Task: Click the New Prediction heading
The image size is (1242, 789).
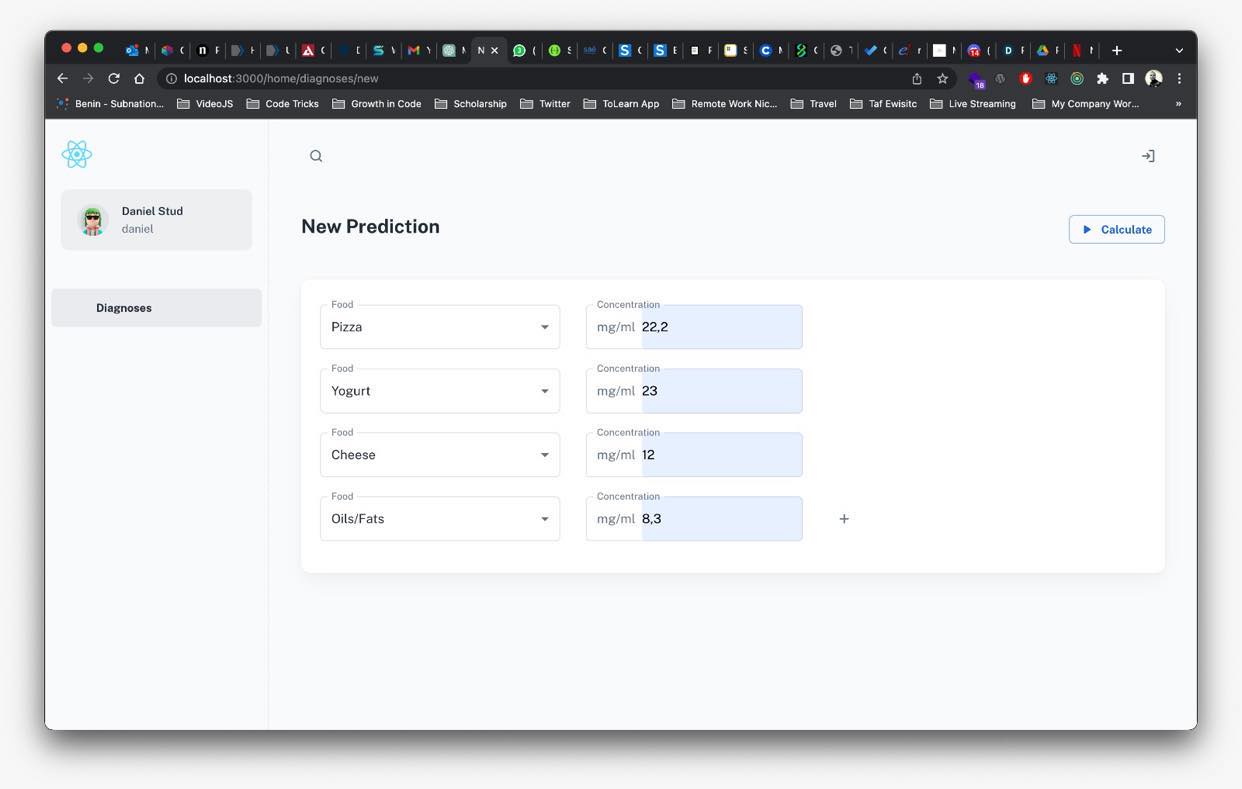Action: point(371,227)
